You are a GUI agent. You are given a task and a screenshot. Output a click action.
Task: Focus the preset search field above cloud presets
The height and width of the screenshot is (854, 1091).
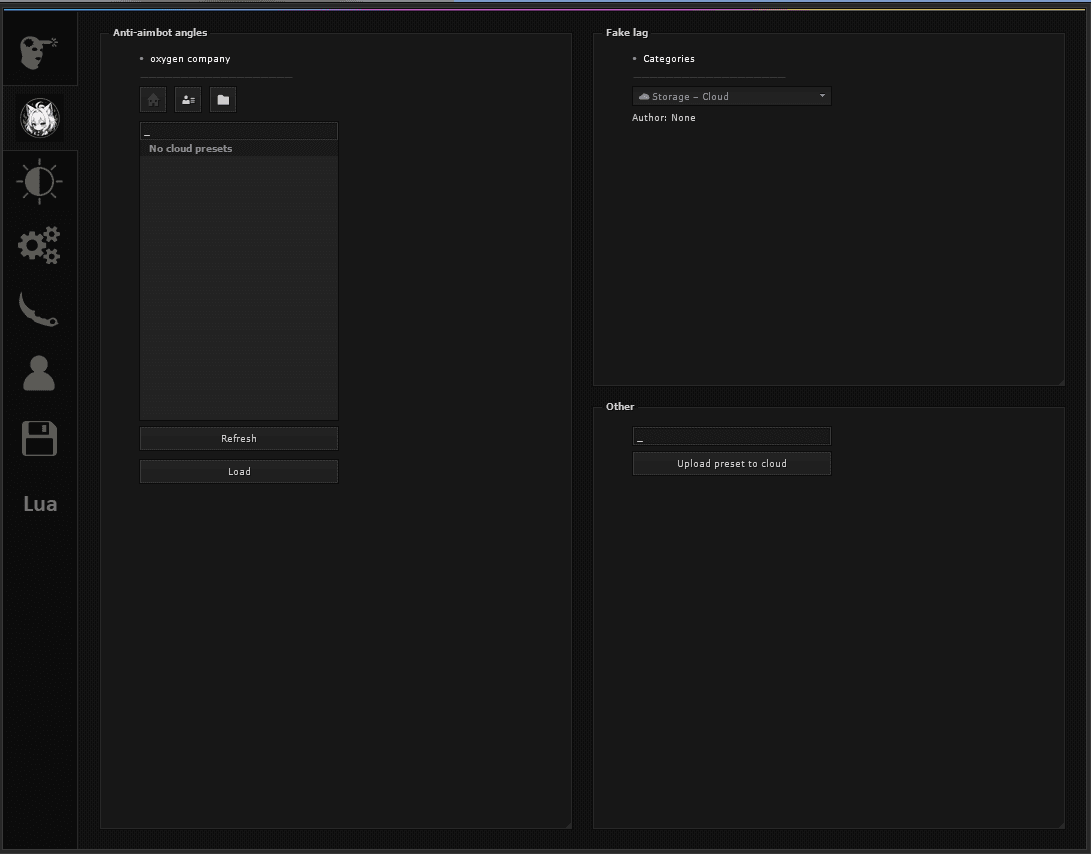(239, 131)
